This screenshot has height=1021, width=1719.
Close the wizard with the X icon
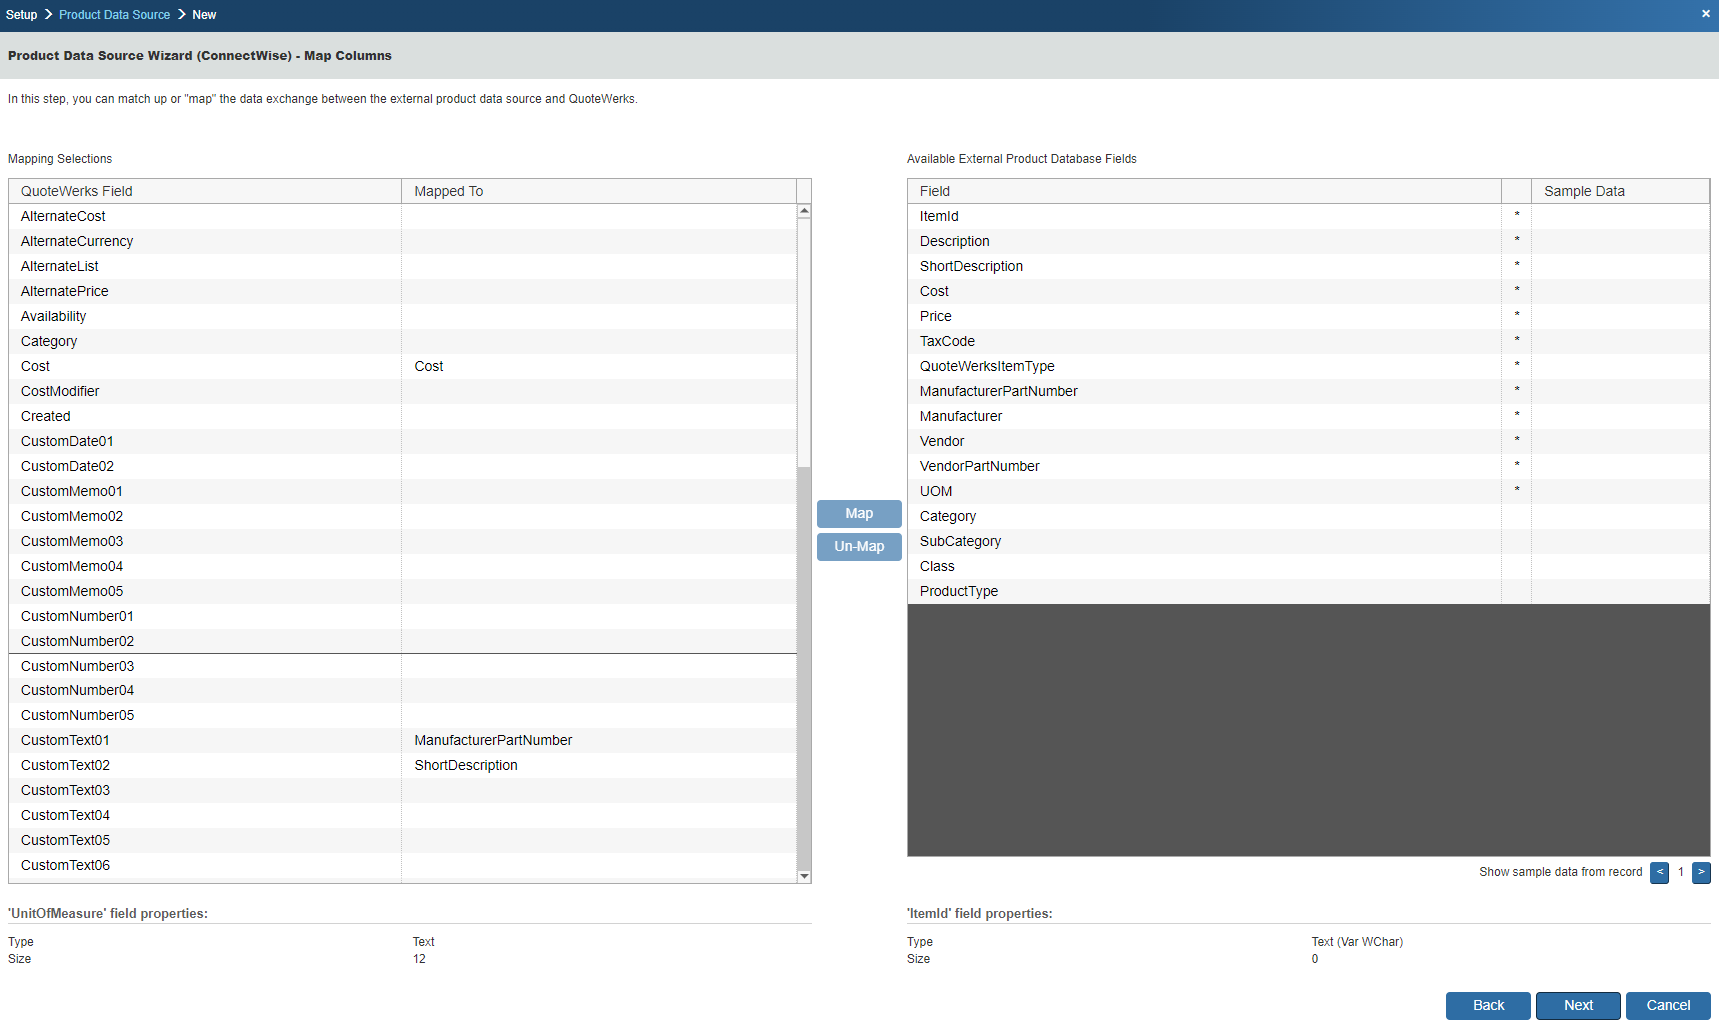[1705, 14]
